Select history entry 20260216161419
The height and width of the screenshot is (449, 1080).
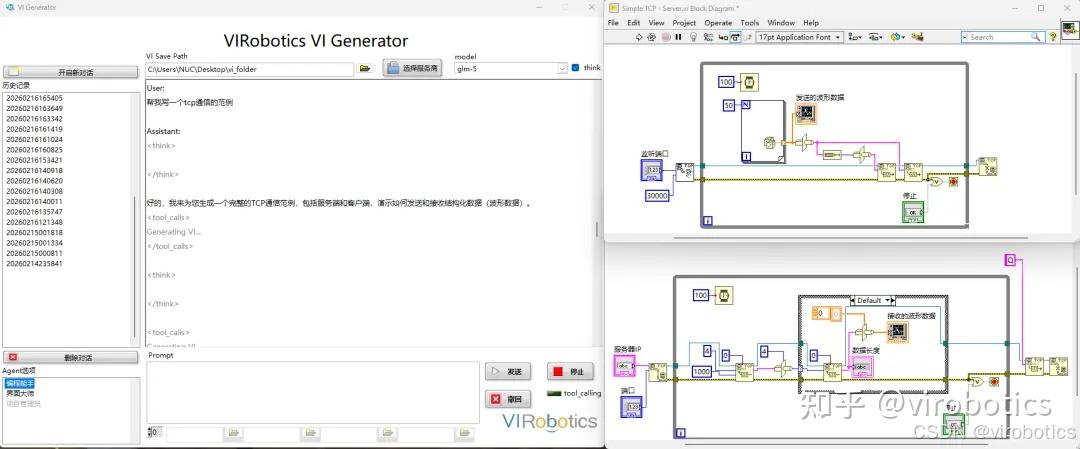34,129
